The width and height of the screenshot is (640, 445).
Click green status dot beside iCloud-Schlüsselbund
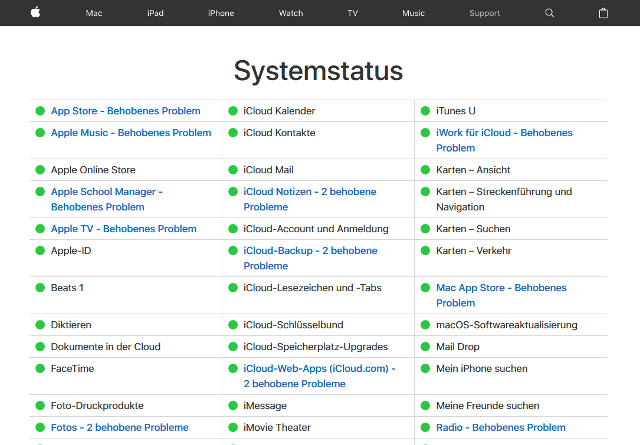point(233,325)
